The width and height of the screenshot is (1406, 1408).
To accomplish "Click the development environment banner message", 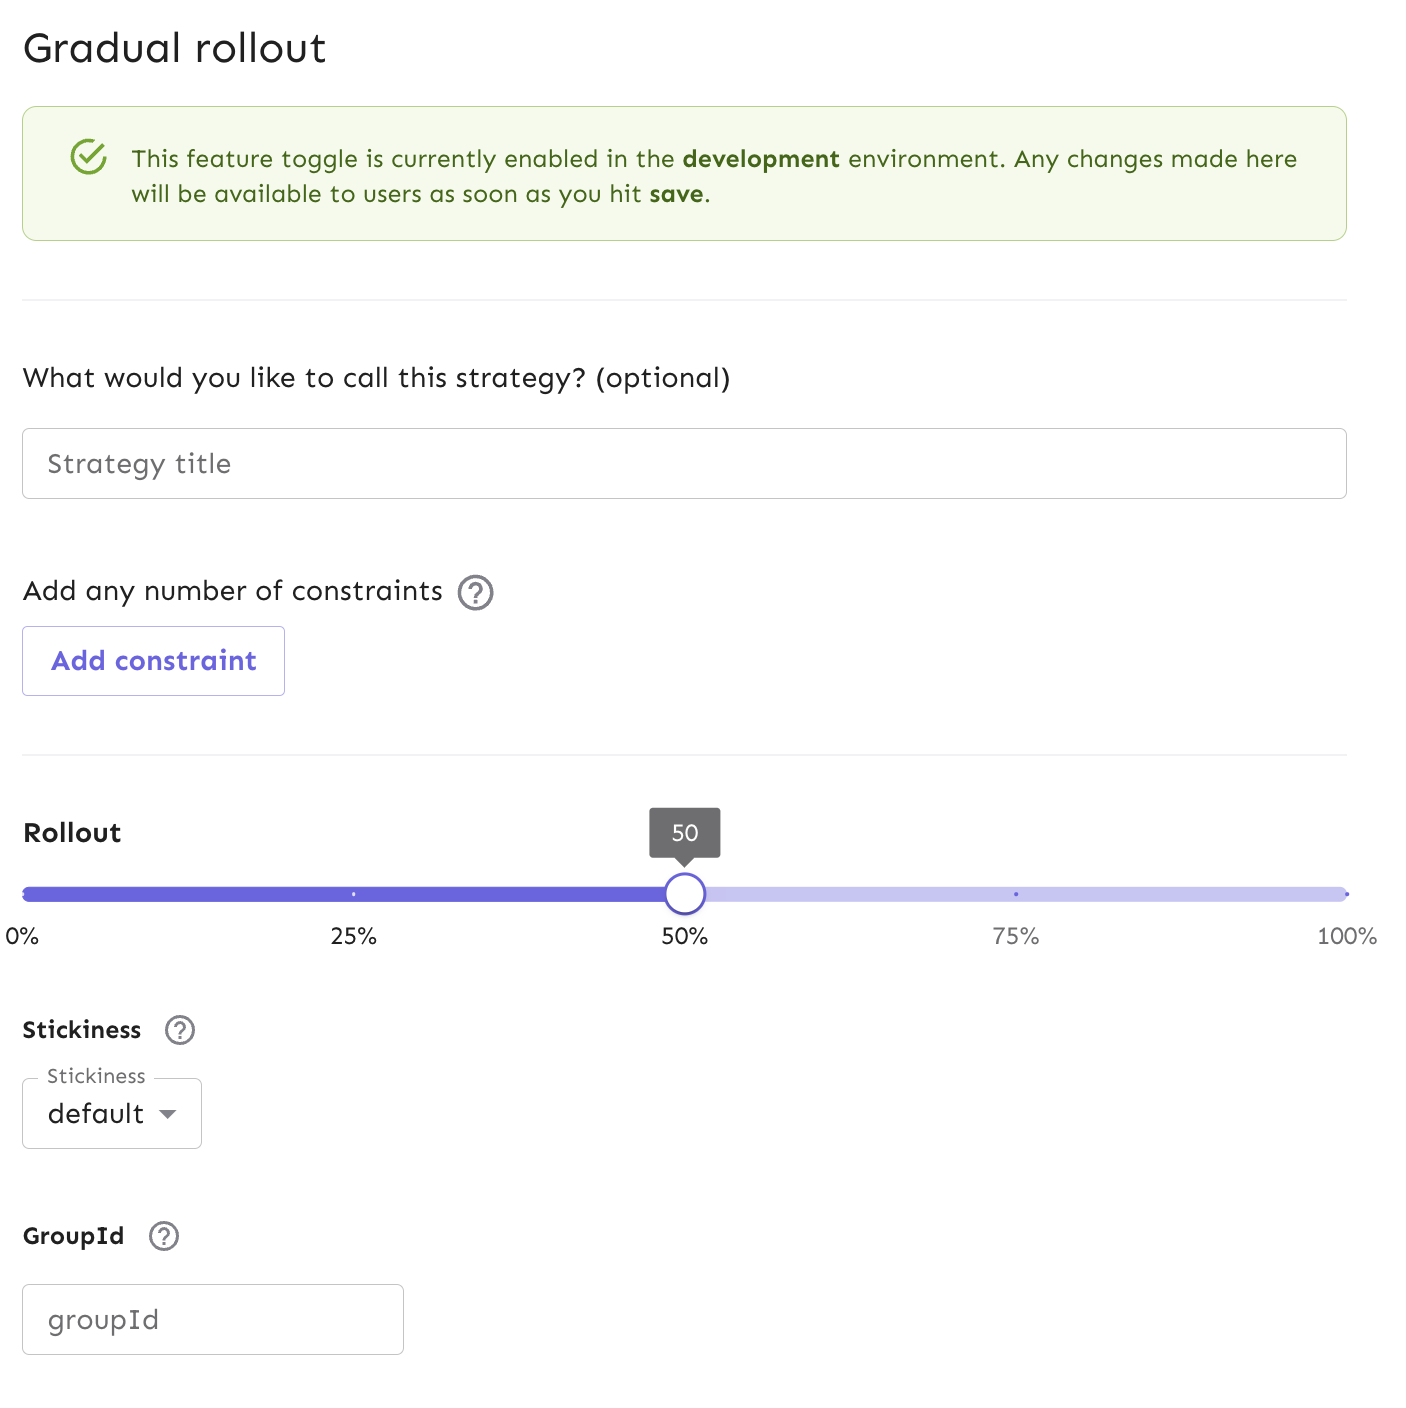I will coord(713,176).
